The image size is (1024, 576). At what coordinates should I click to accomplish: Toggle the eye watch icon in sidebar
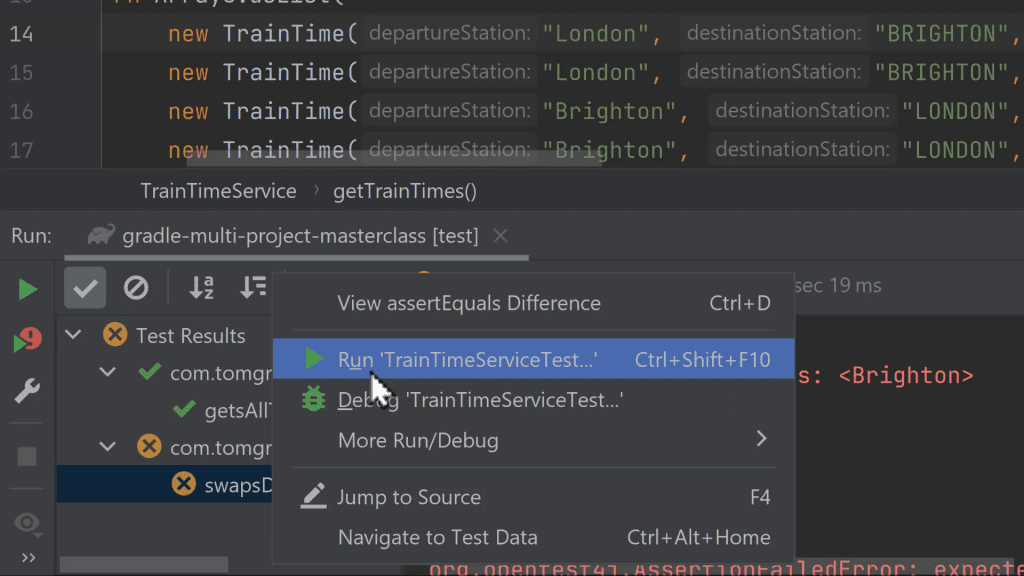click(x=28, y=522)
